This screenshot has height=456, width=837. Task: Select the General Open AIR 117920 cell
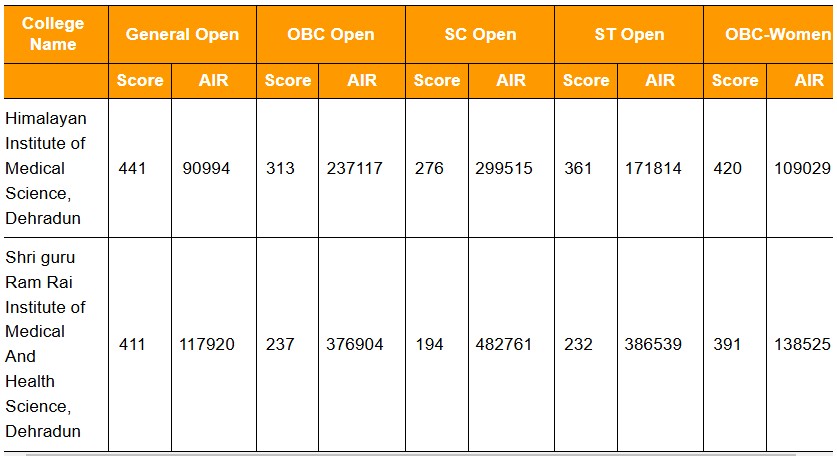click(207, 344)
